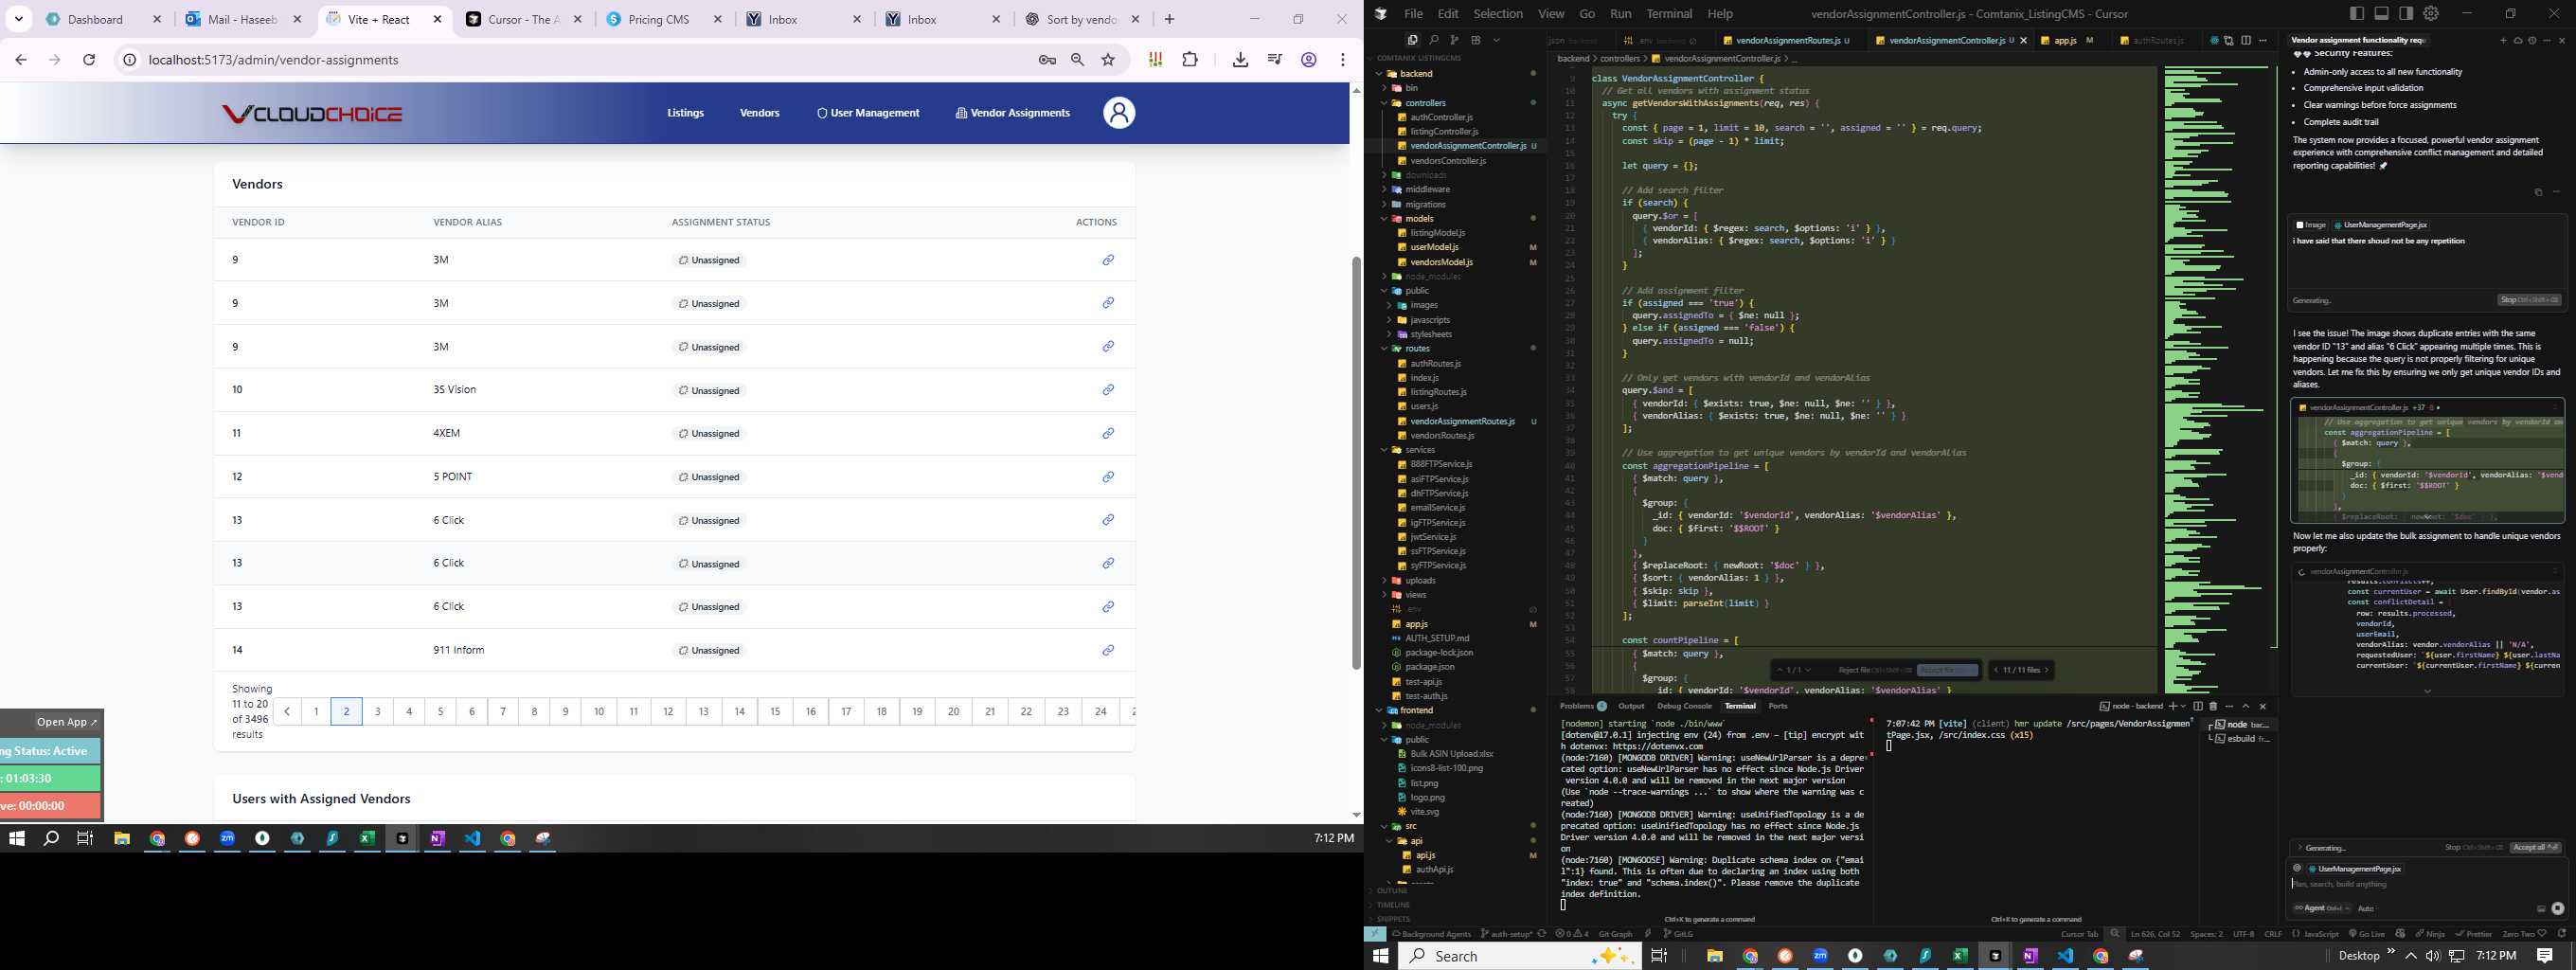Open Explorer view in Cursor activity bar
This screenshot has width=2576, height=970.
coord(1412,40)
